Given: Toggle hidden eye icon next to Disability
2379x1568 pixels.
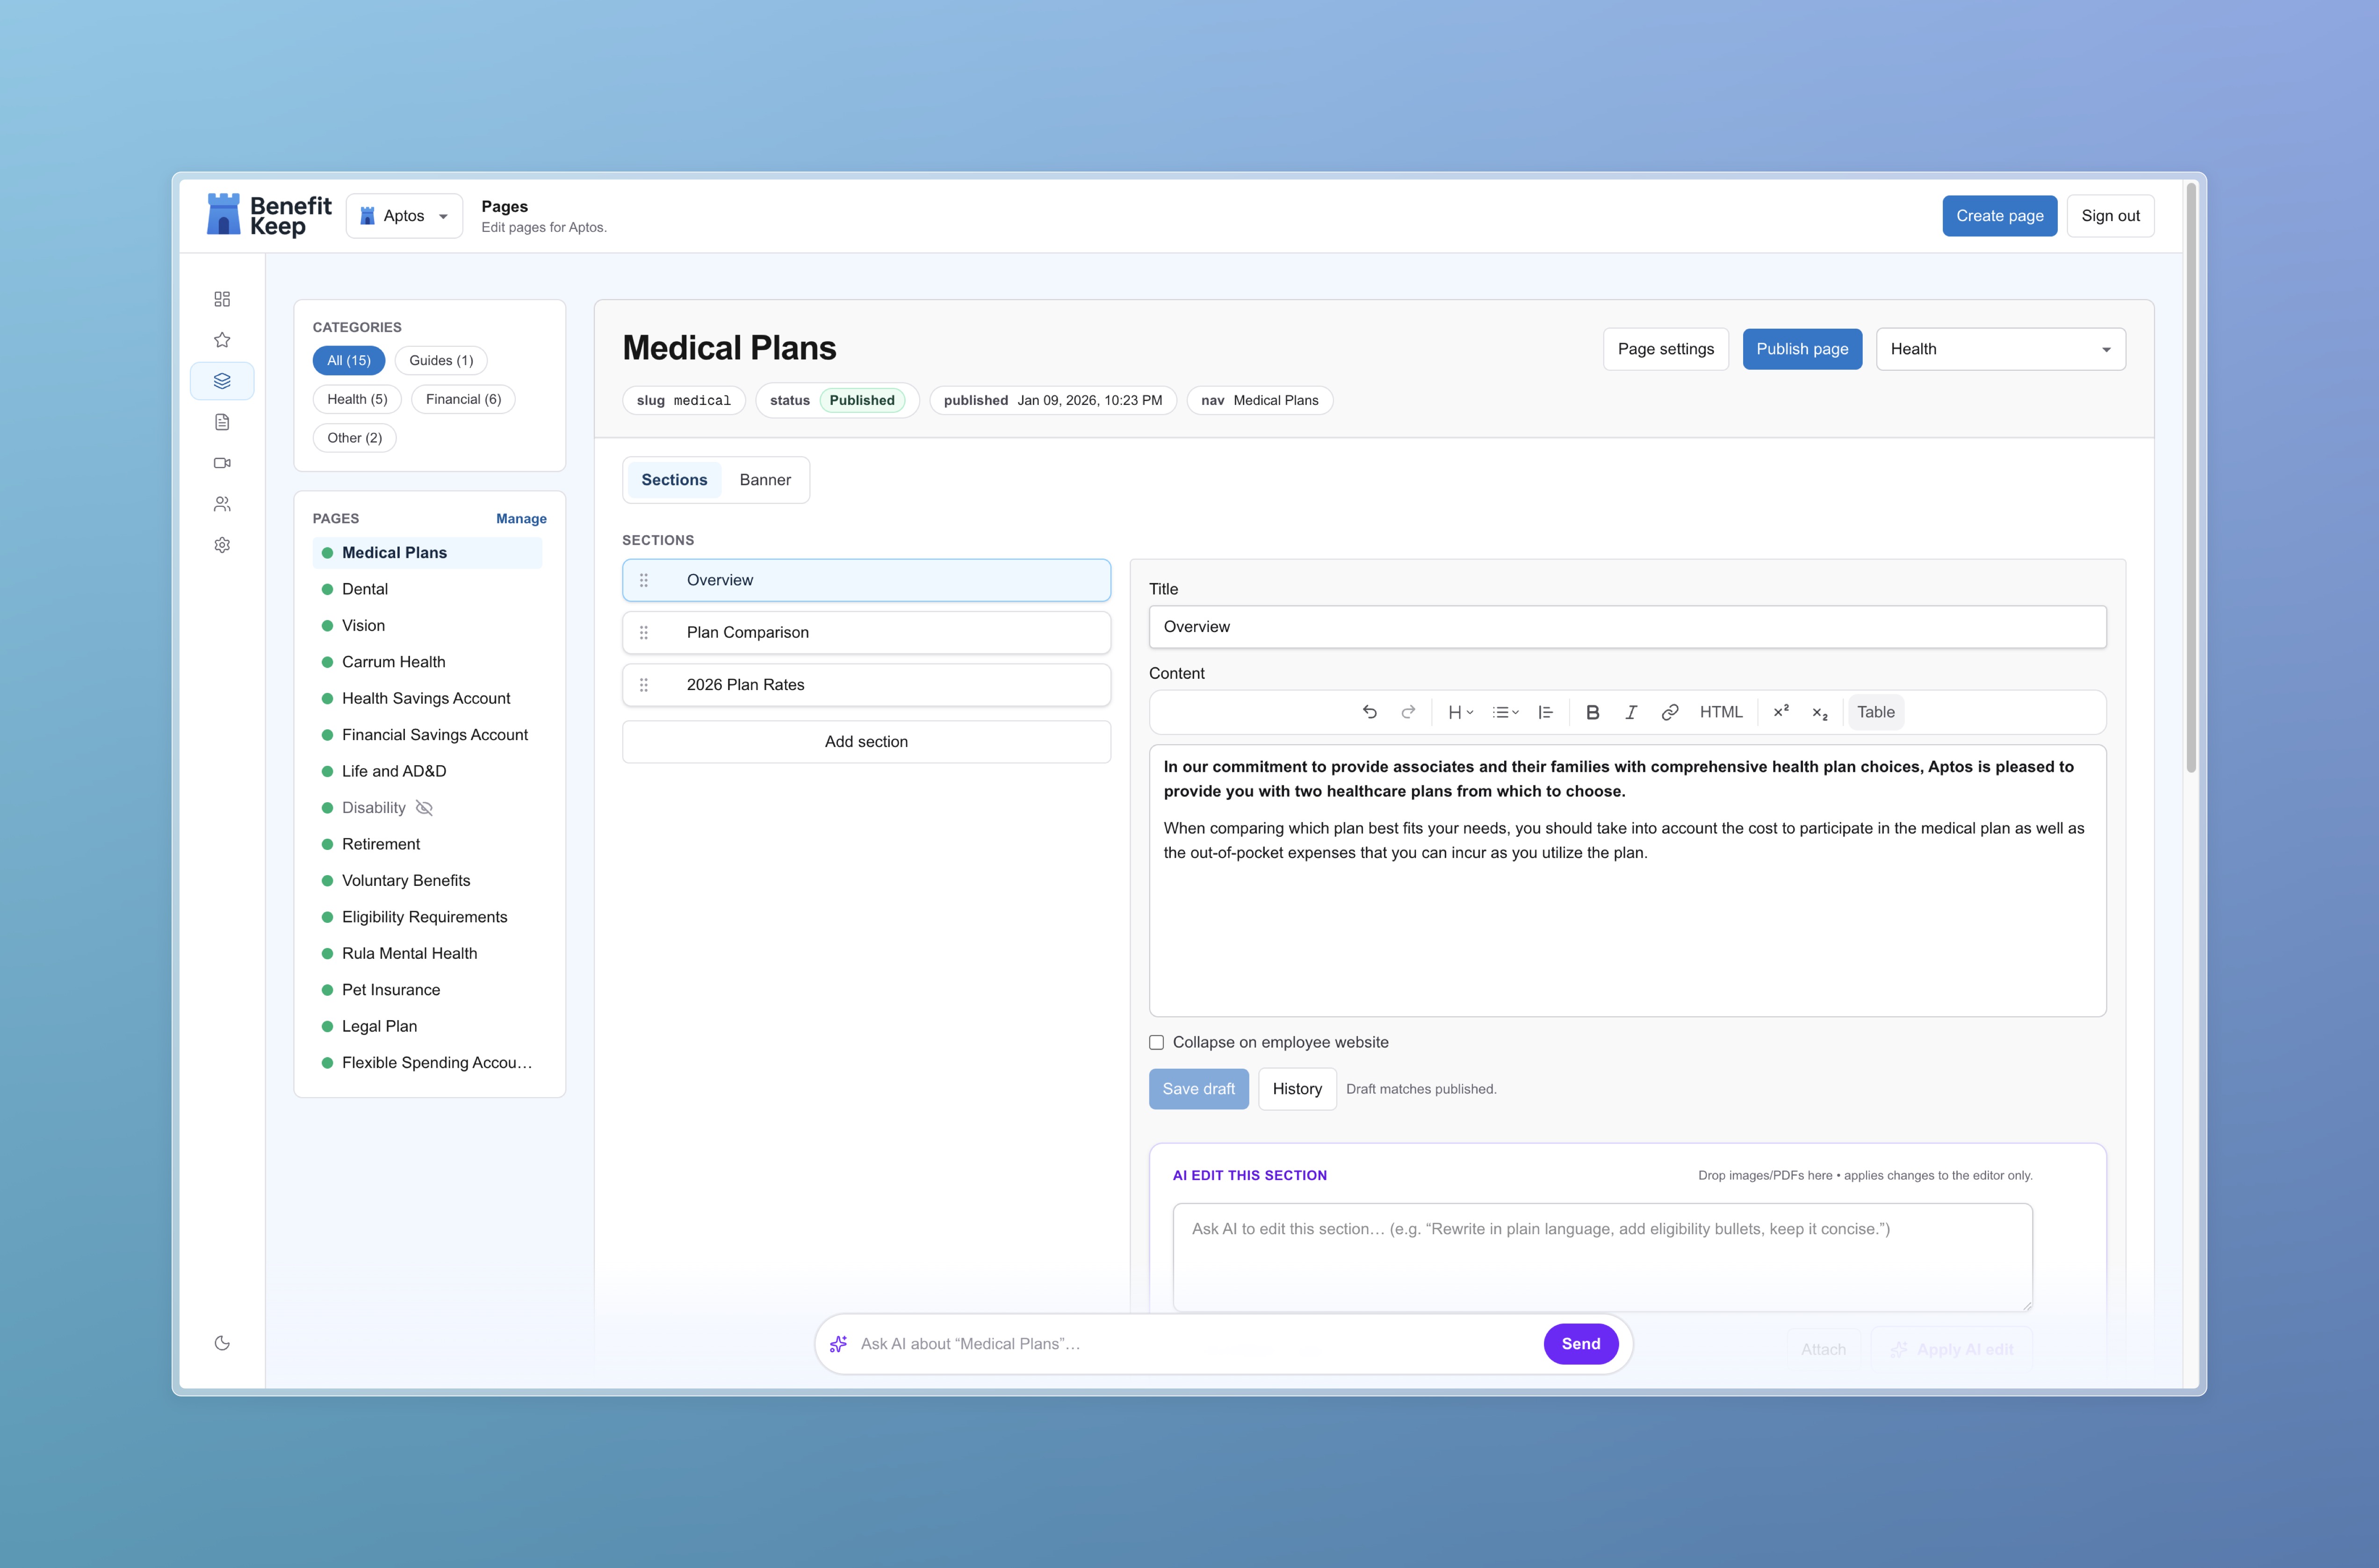Looking at the screenshot, I should pyautogui.click(x=424, y=808).
